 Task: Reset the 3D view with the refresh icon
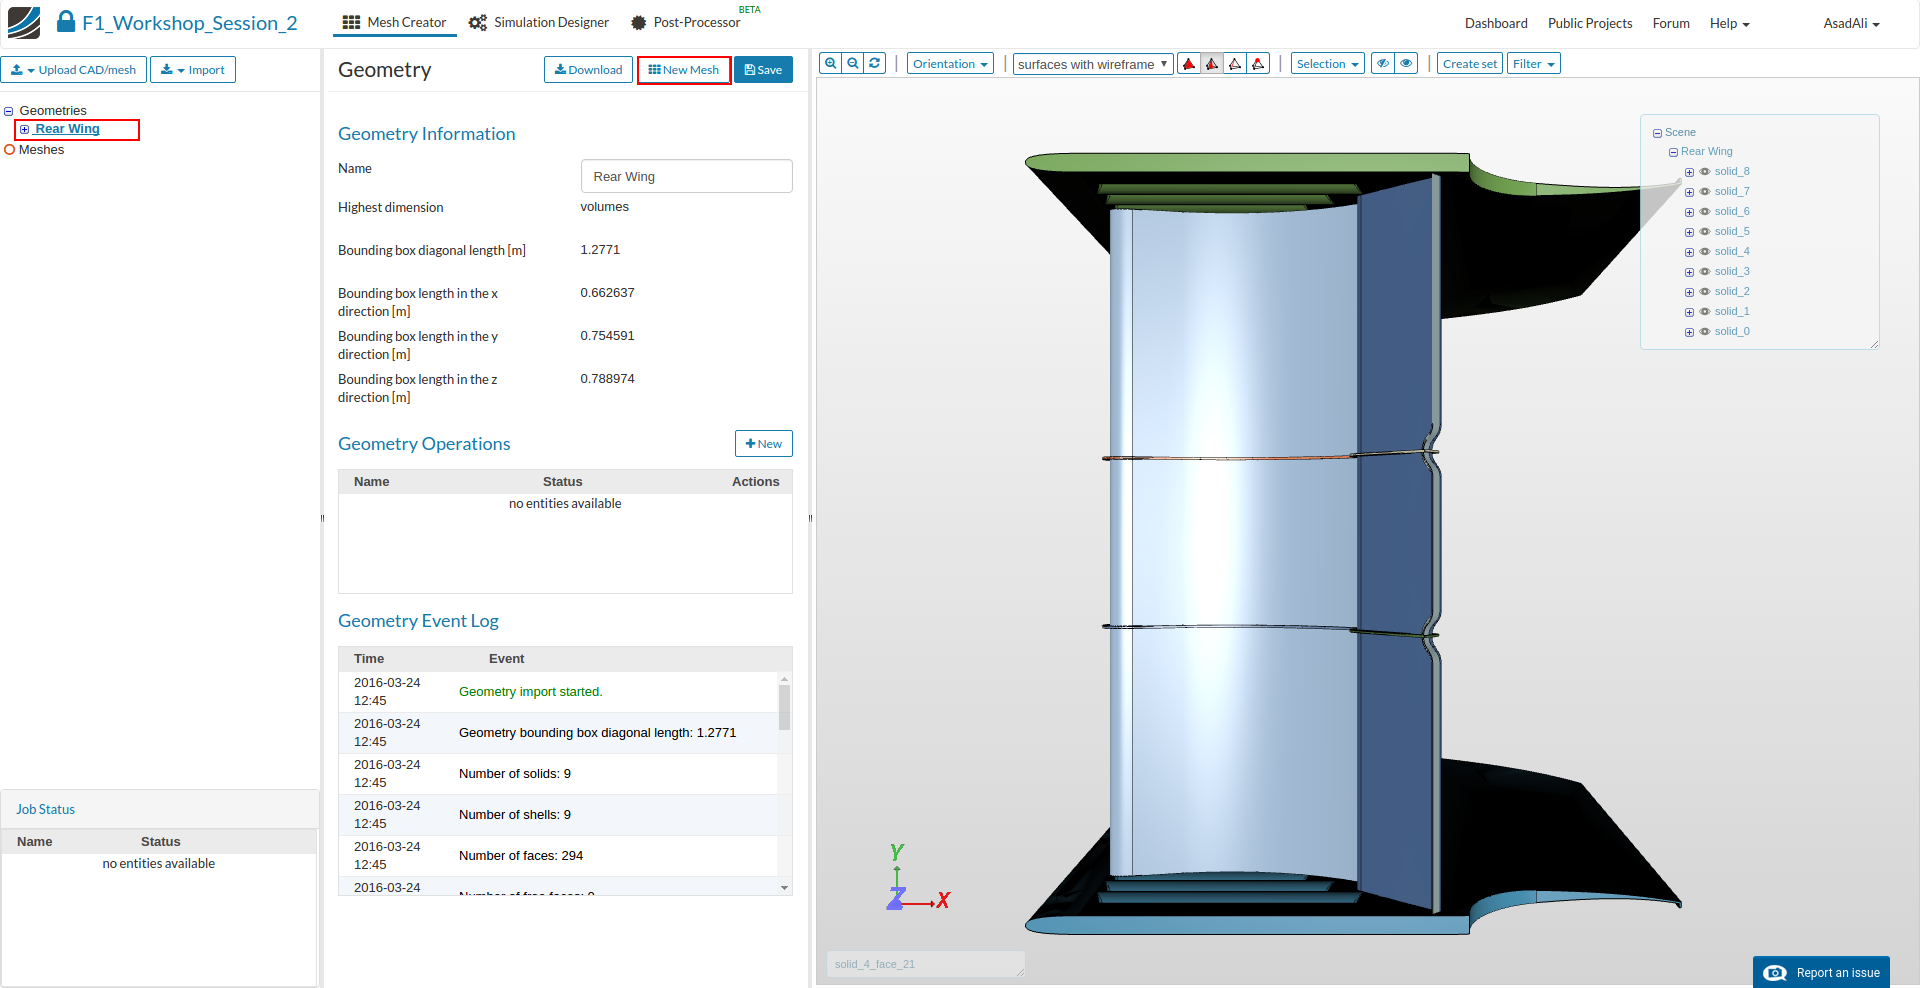pos(875,63)
